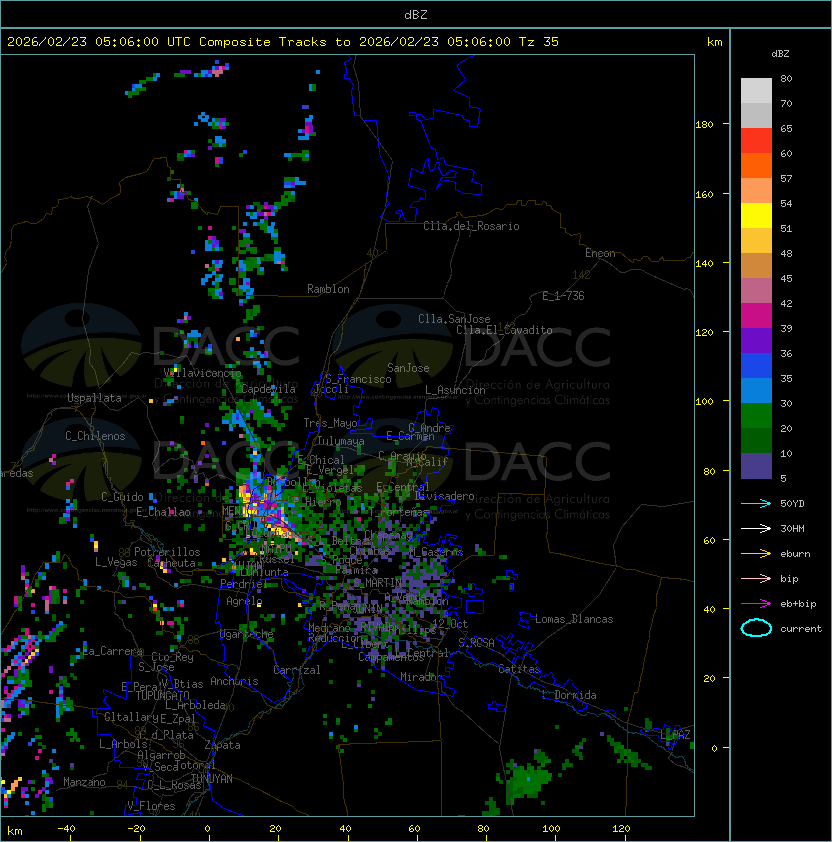This screenshot has width=832, height=842.
Task: Pick the orange 57-60 dBZ legend swatch
Action: tap(756, 165)
